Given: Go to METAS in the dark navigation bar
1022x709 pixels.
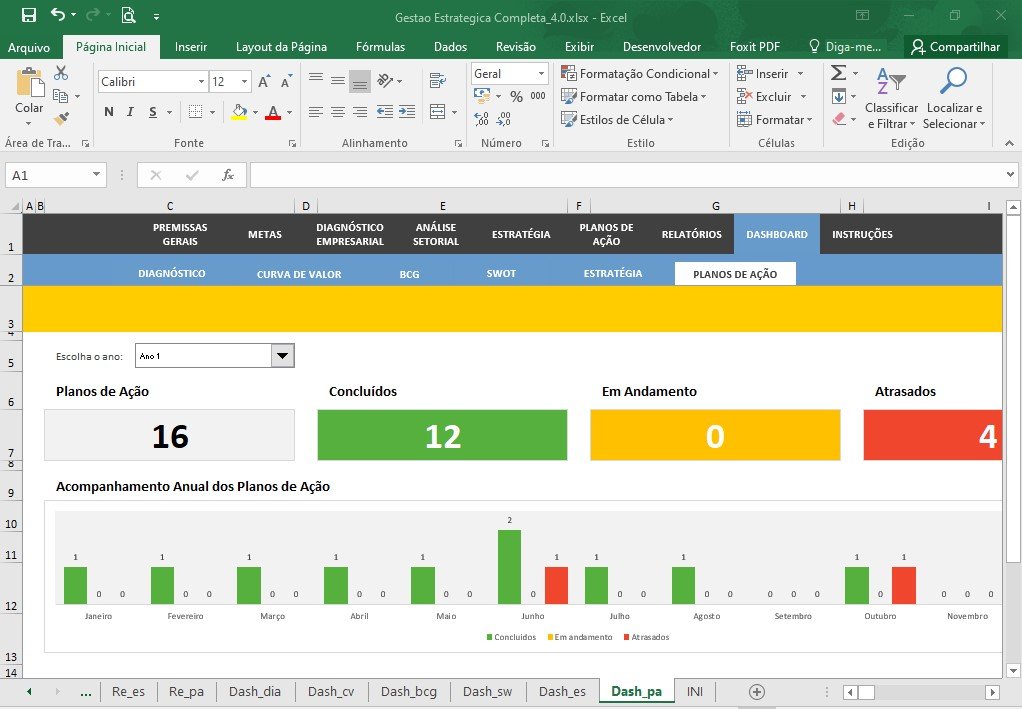Looking at the screenshot, I should pyautogui.click(x=265, y=234).
